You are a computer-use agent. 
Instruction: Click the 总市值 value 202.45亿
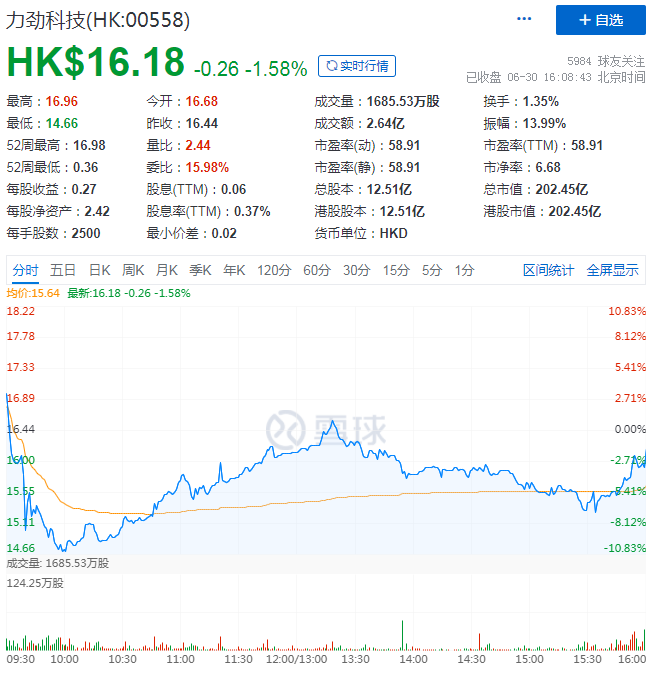(x=562, y=189)
